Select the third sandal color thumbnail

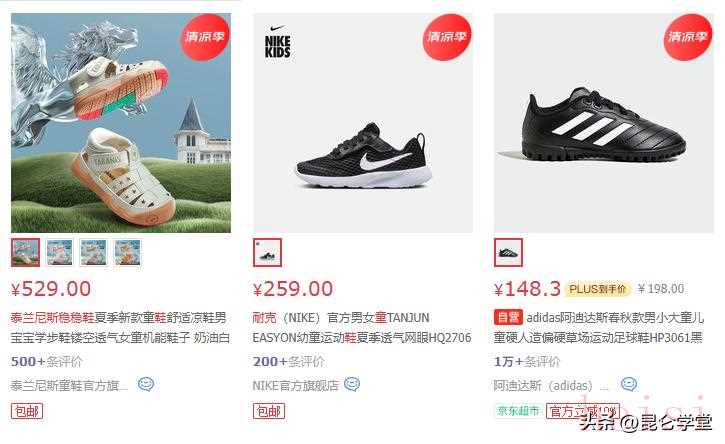point(94,253)
